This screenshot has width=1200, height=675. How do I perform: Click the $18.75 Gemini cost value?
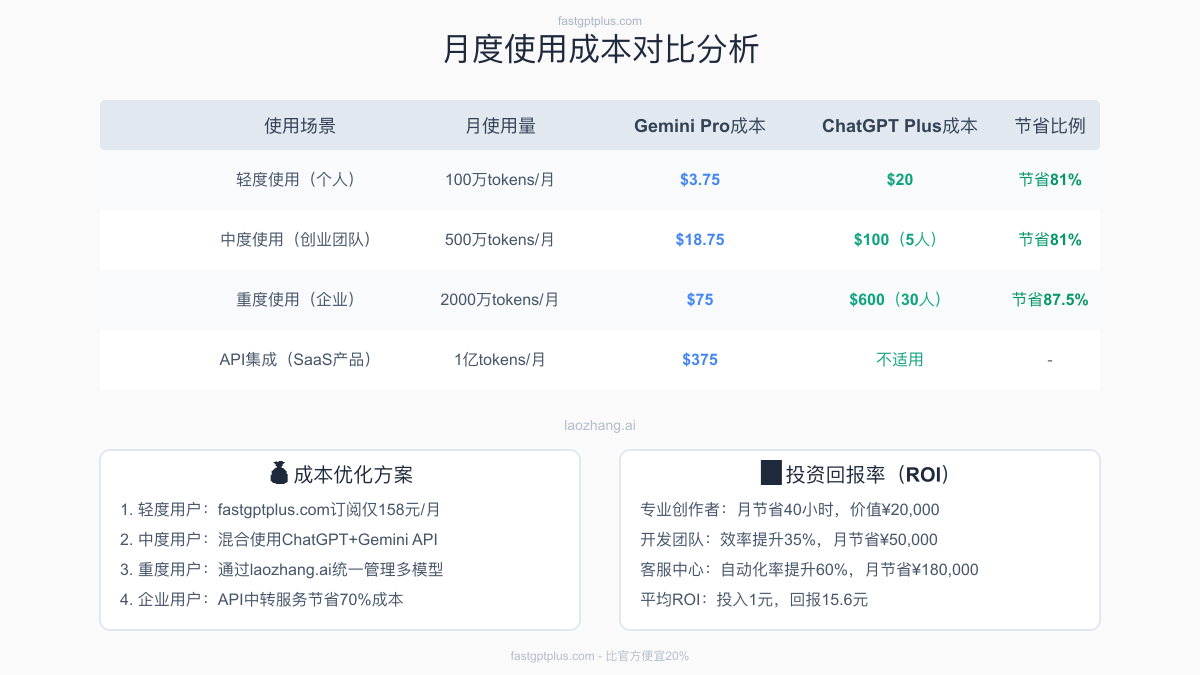pyautogui.click(x=700, y=240)
